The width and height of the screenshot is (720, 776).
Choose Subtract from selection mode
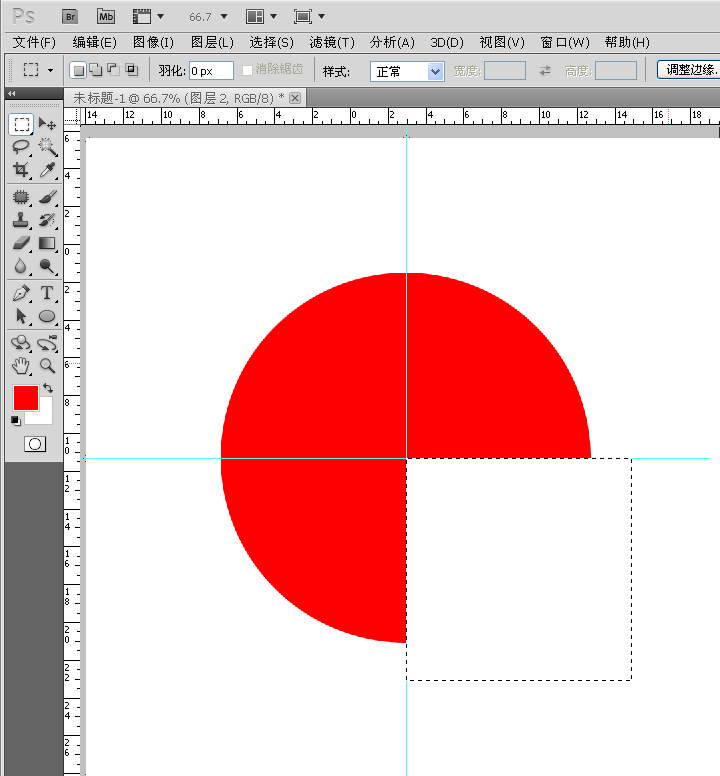[x=113, y=70]
